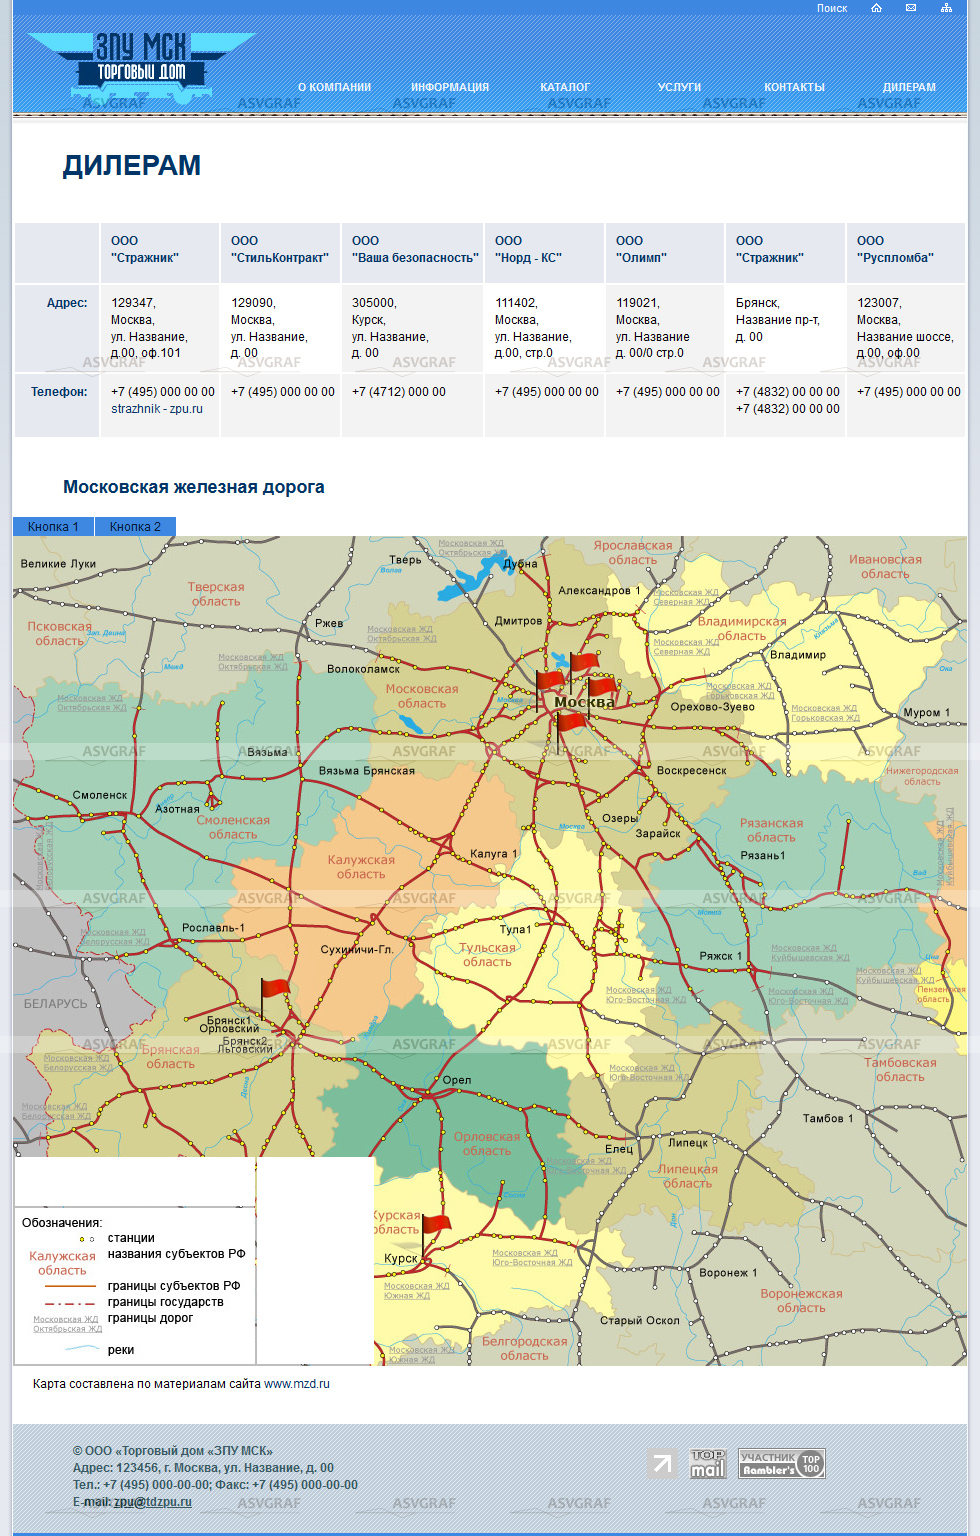Select the Брянск, Название пр-т address cell

785,328
